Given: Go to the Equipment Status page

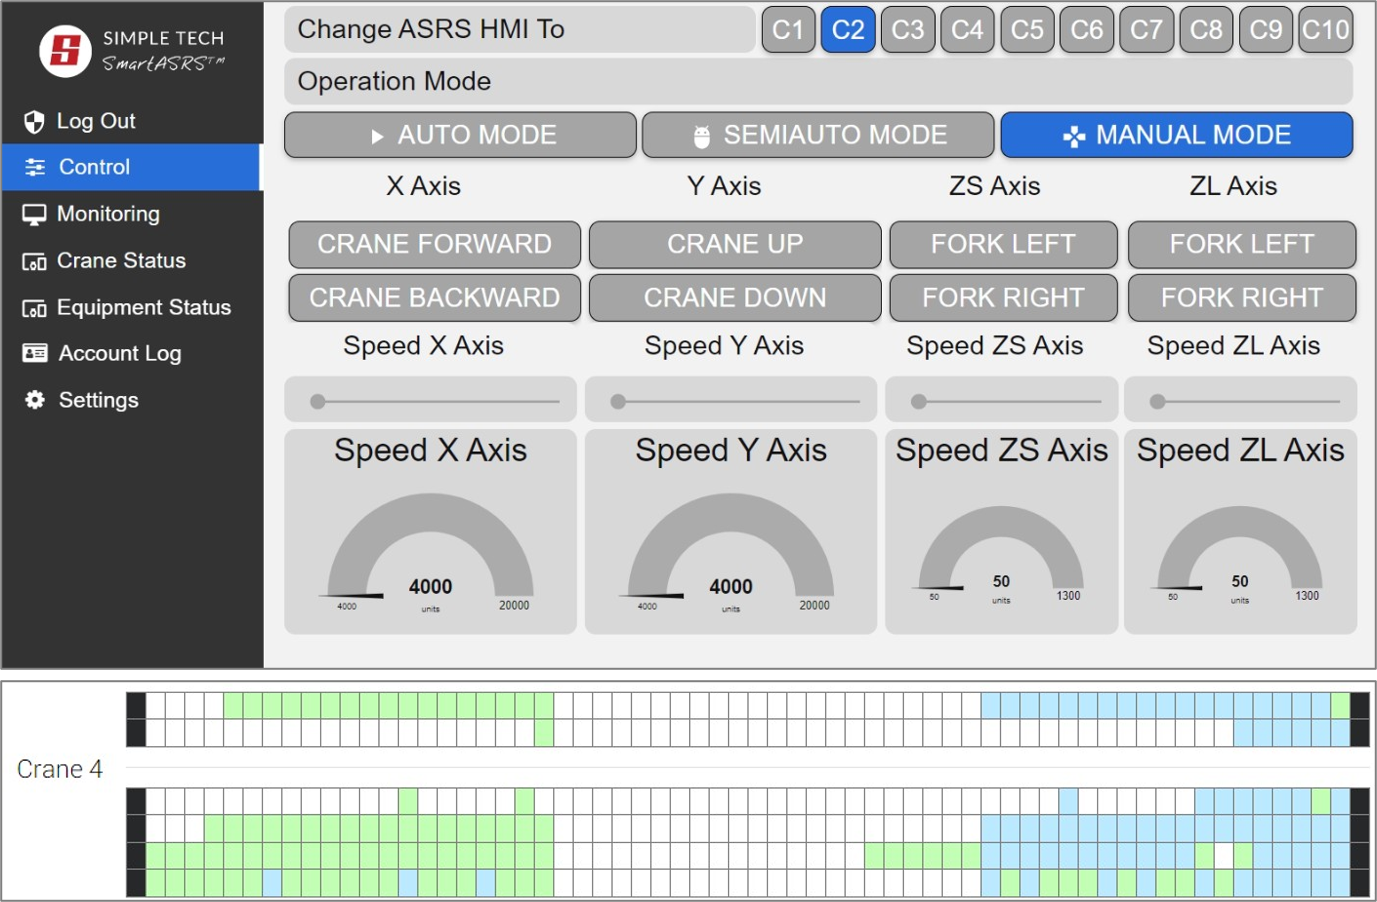Looking at the screenshot, I should coord(132,308).
